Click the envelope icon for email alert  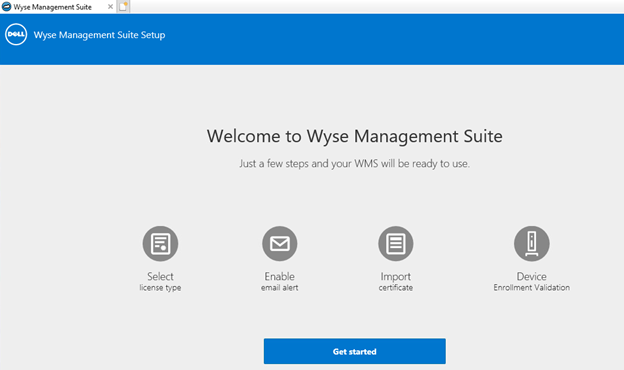click(280, 243)
